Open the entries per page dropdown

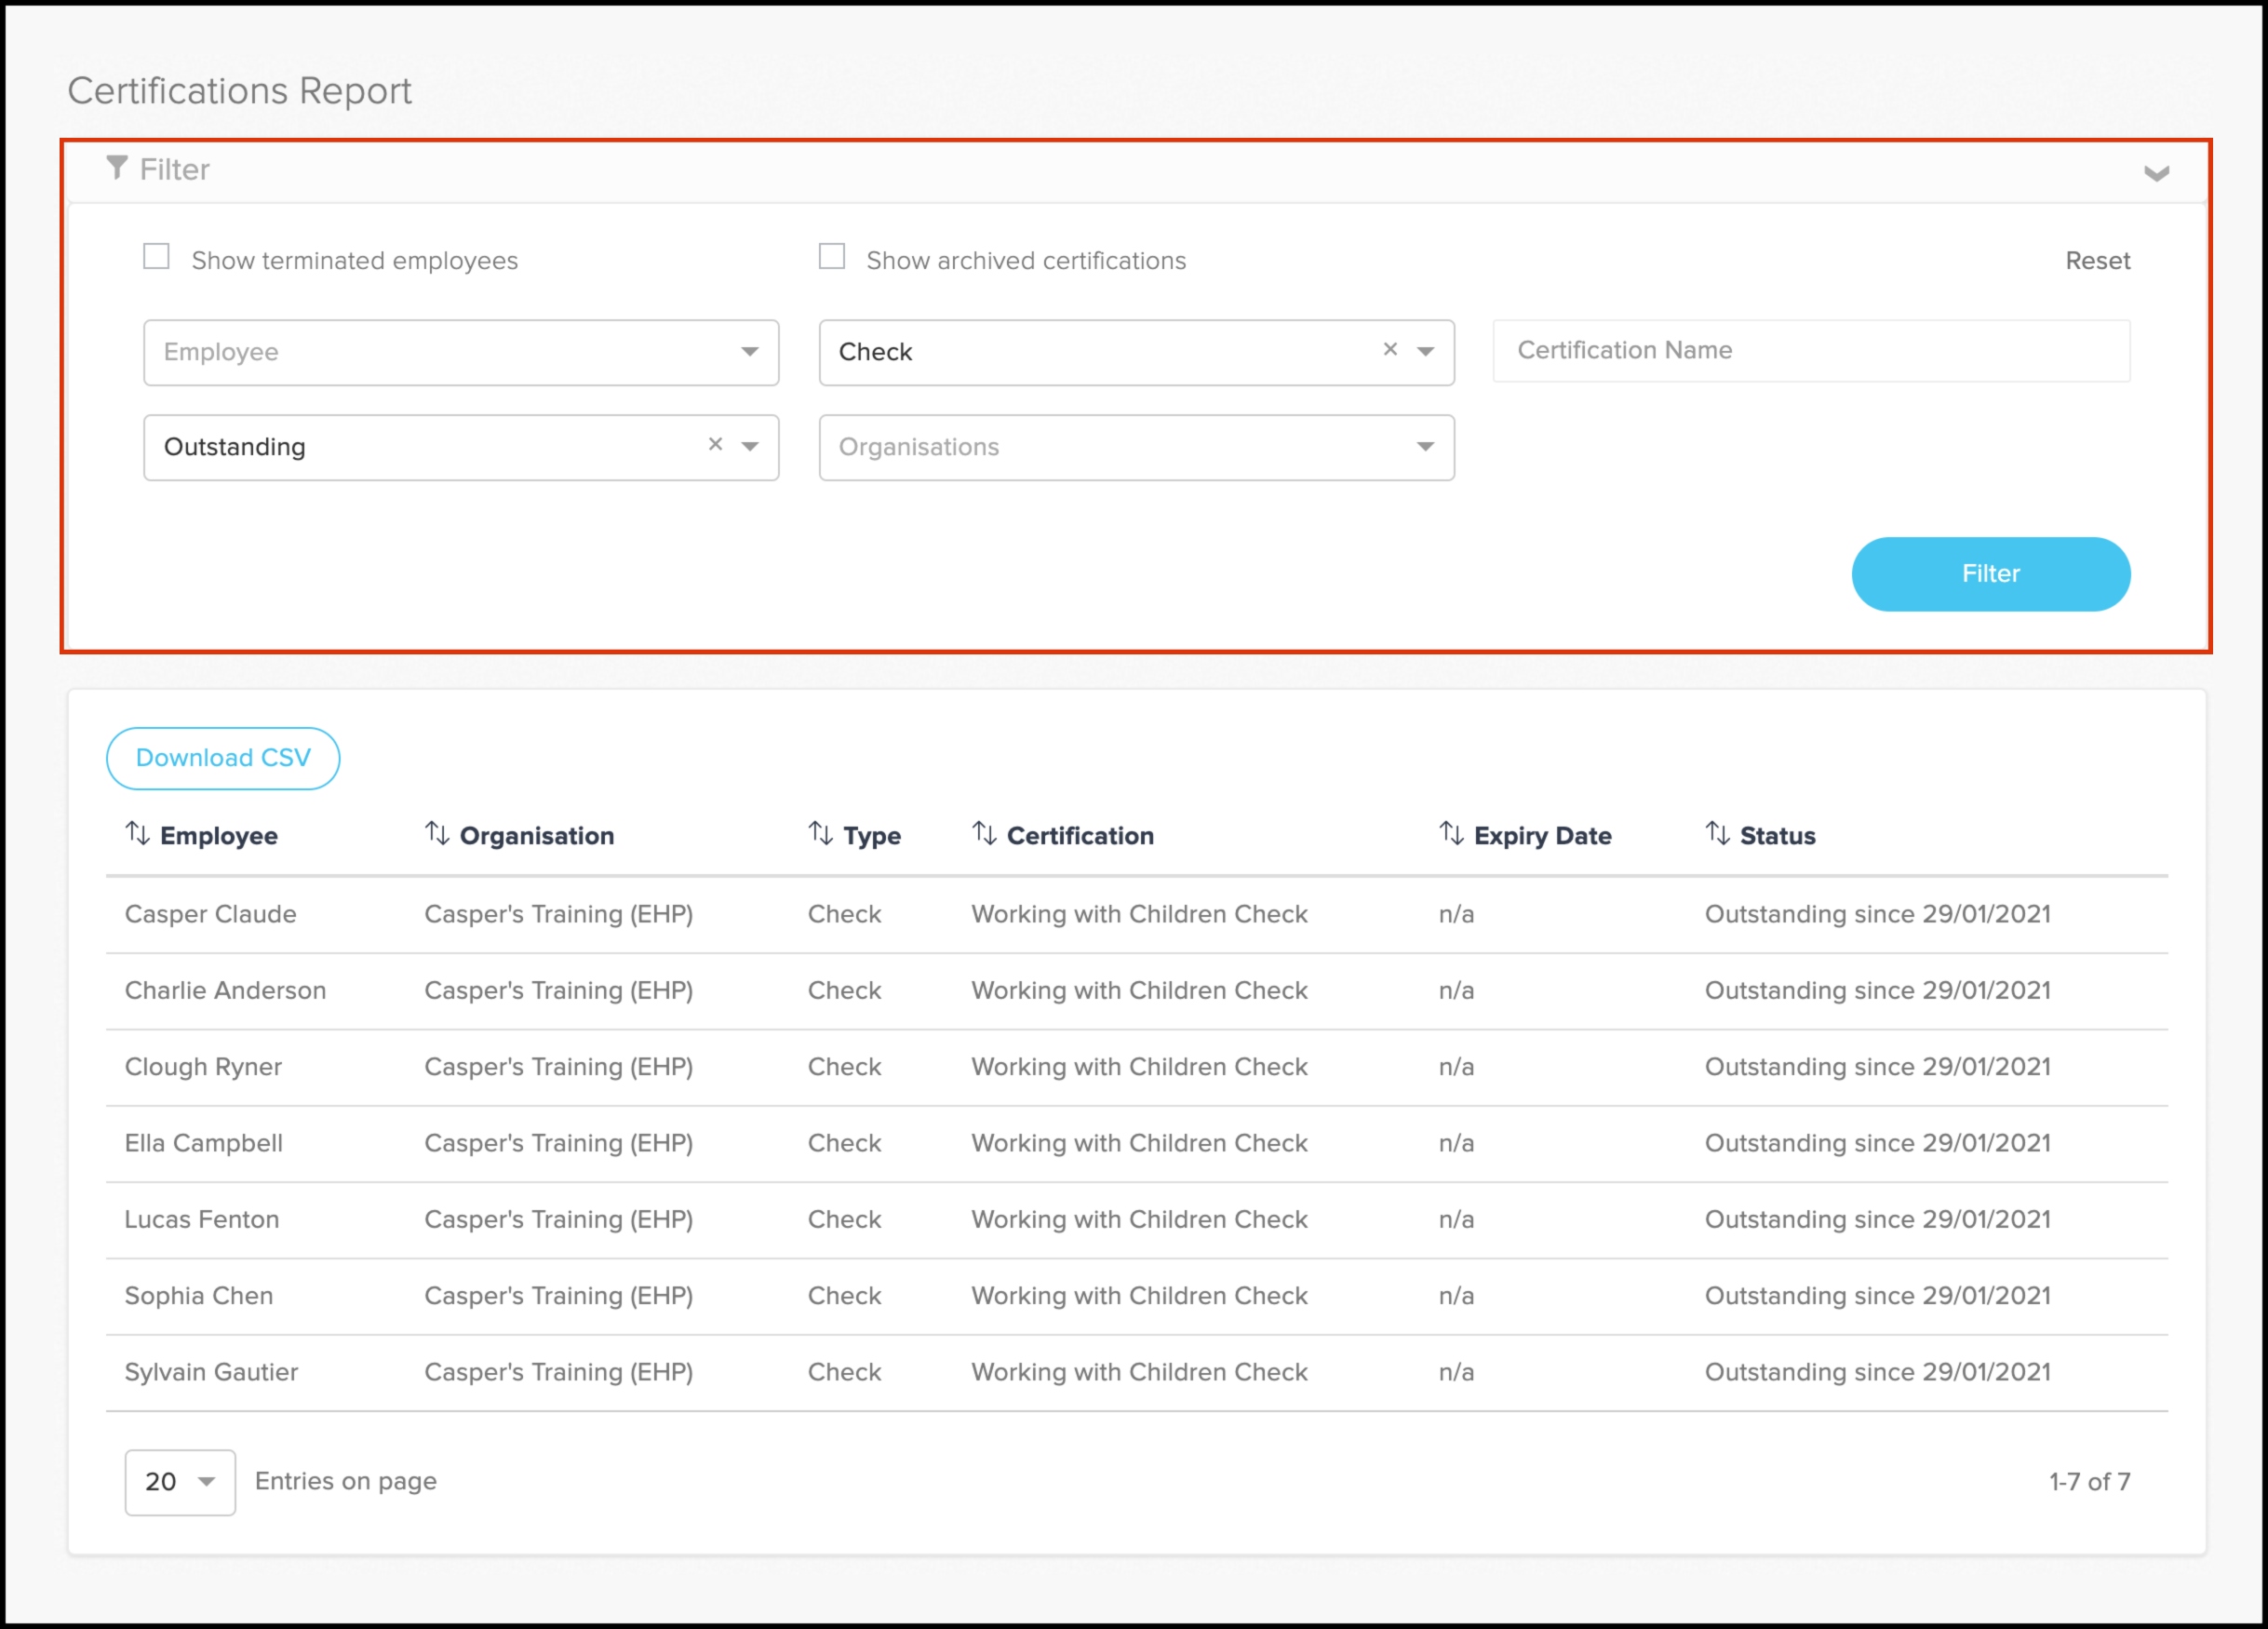point(180,1482)
